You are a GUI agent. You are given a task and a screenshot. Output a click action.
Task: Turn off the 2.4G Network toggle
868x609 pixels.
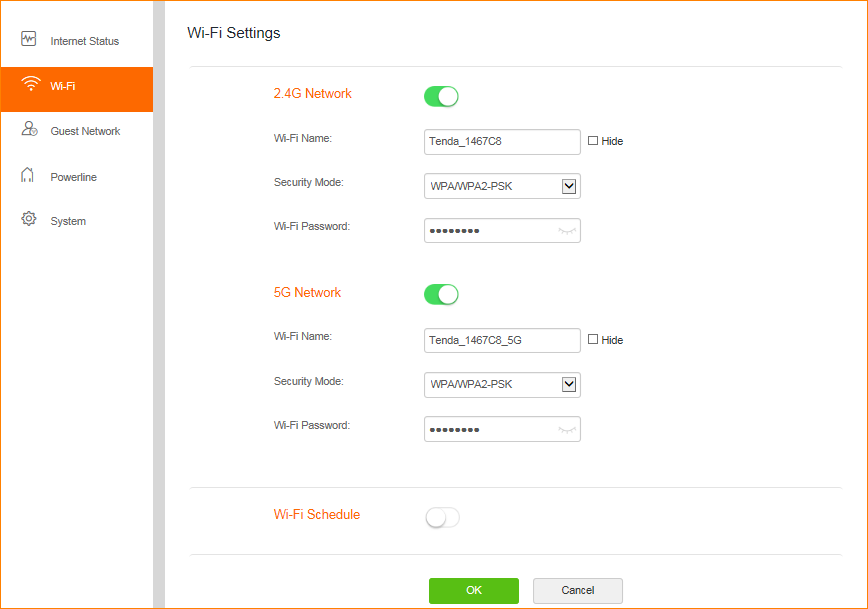click(x=441, y=96)
